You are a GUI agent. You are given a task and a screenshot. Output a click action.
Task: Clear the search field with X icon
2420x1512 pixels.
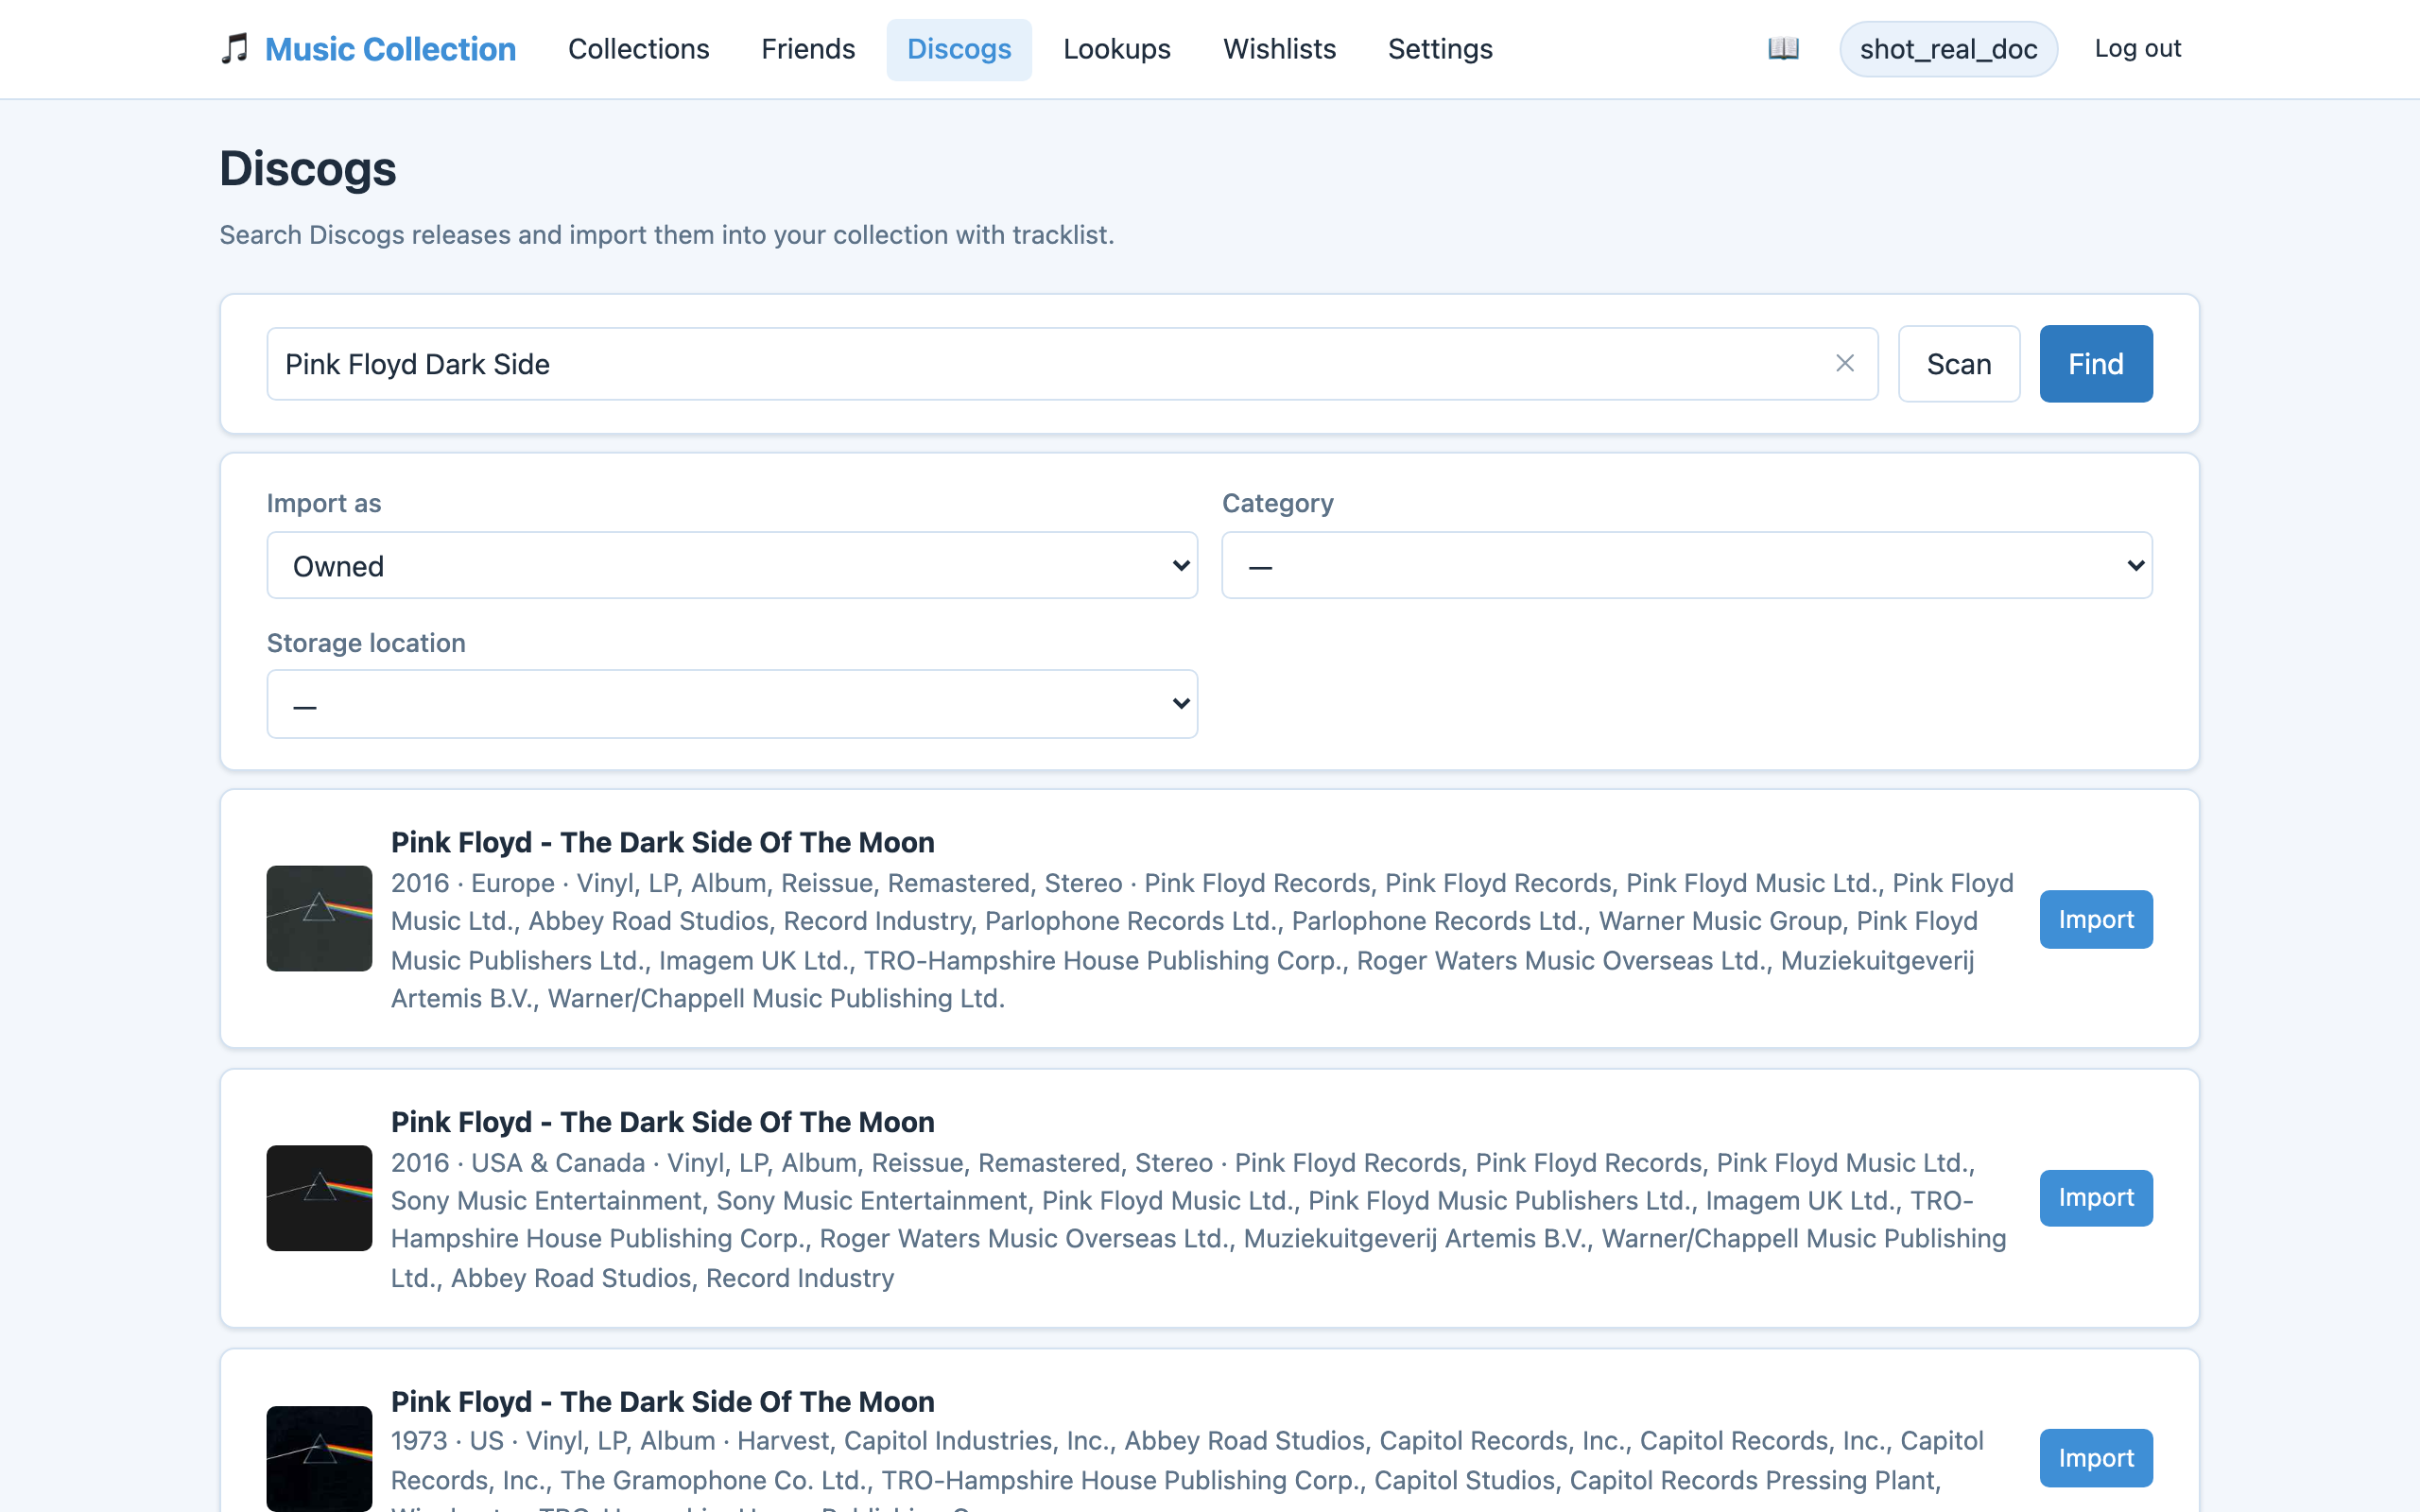pyautogui.click(x=1845, y=363)
